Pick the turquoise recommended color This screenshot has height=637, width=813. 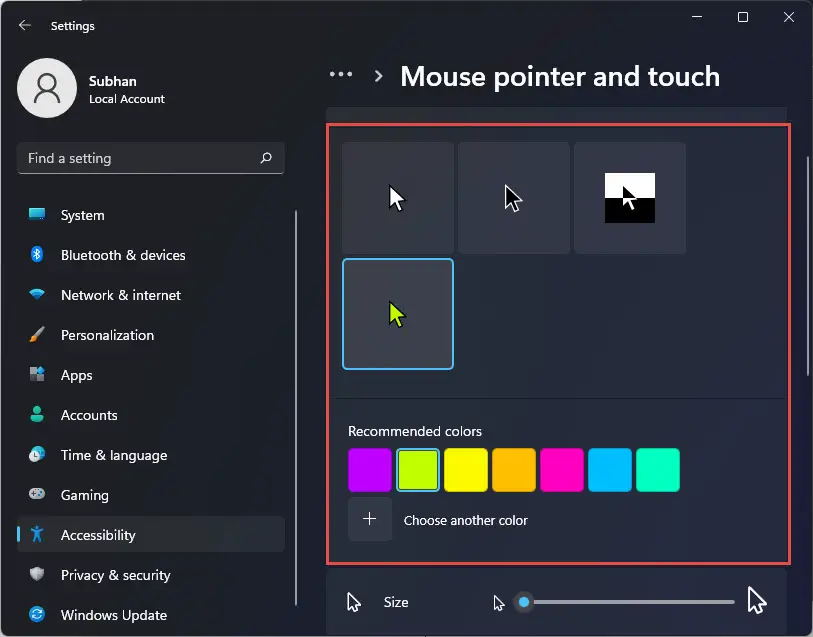(x=657, y=470)
